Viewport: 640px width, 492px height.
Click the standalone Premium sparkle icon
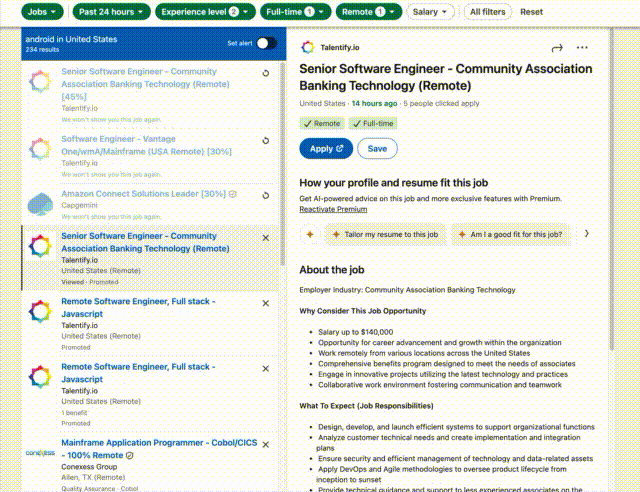tap(310, 234)
